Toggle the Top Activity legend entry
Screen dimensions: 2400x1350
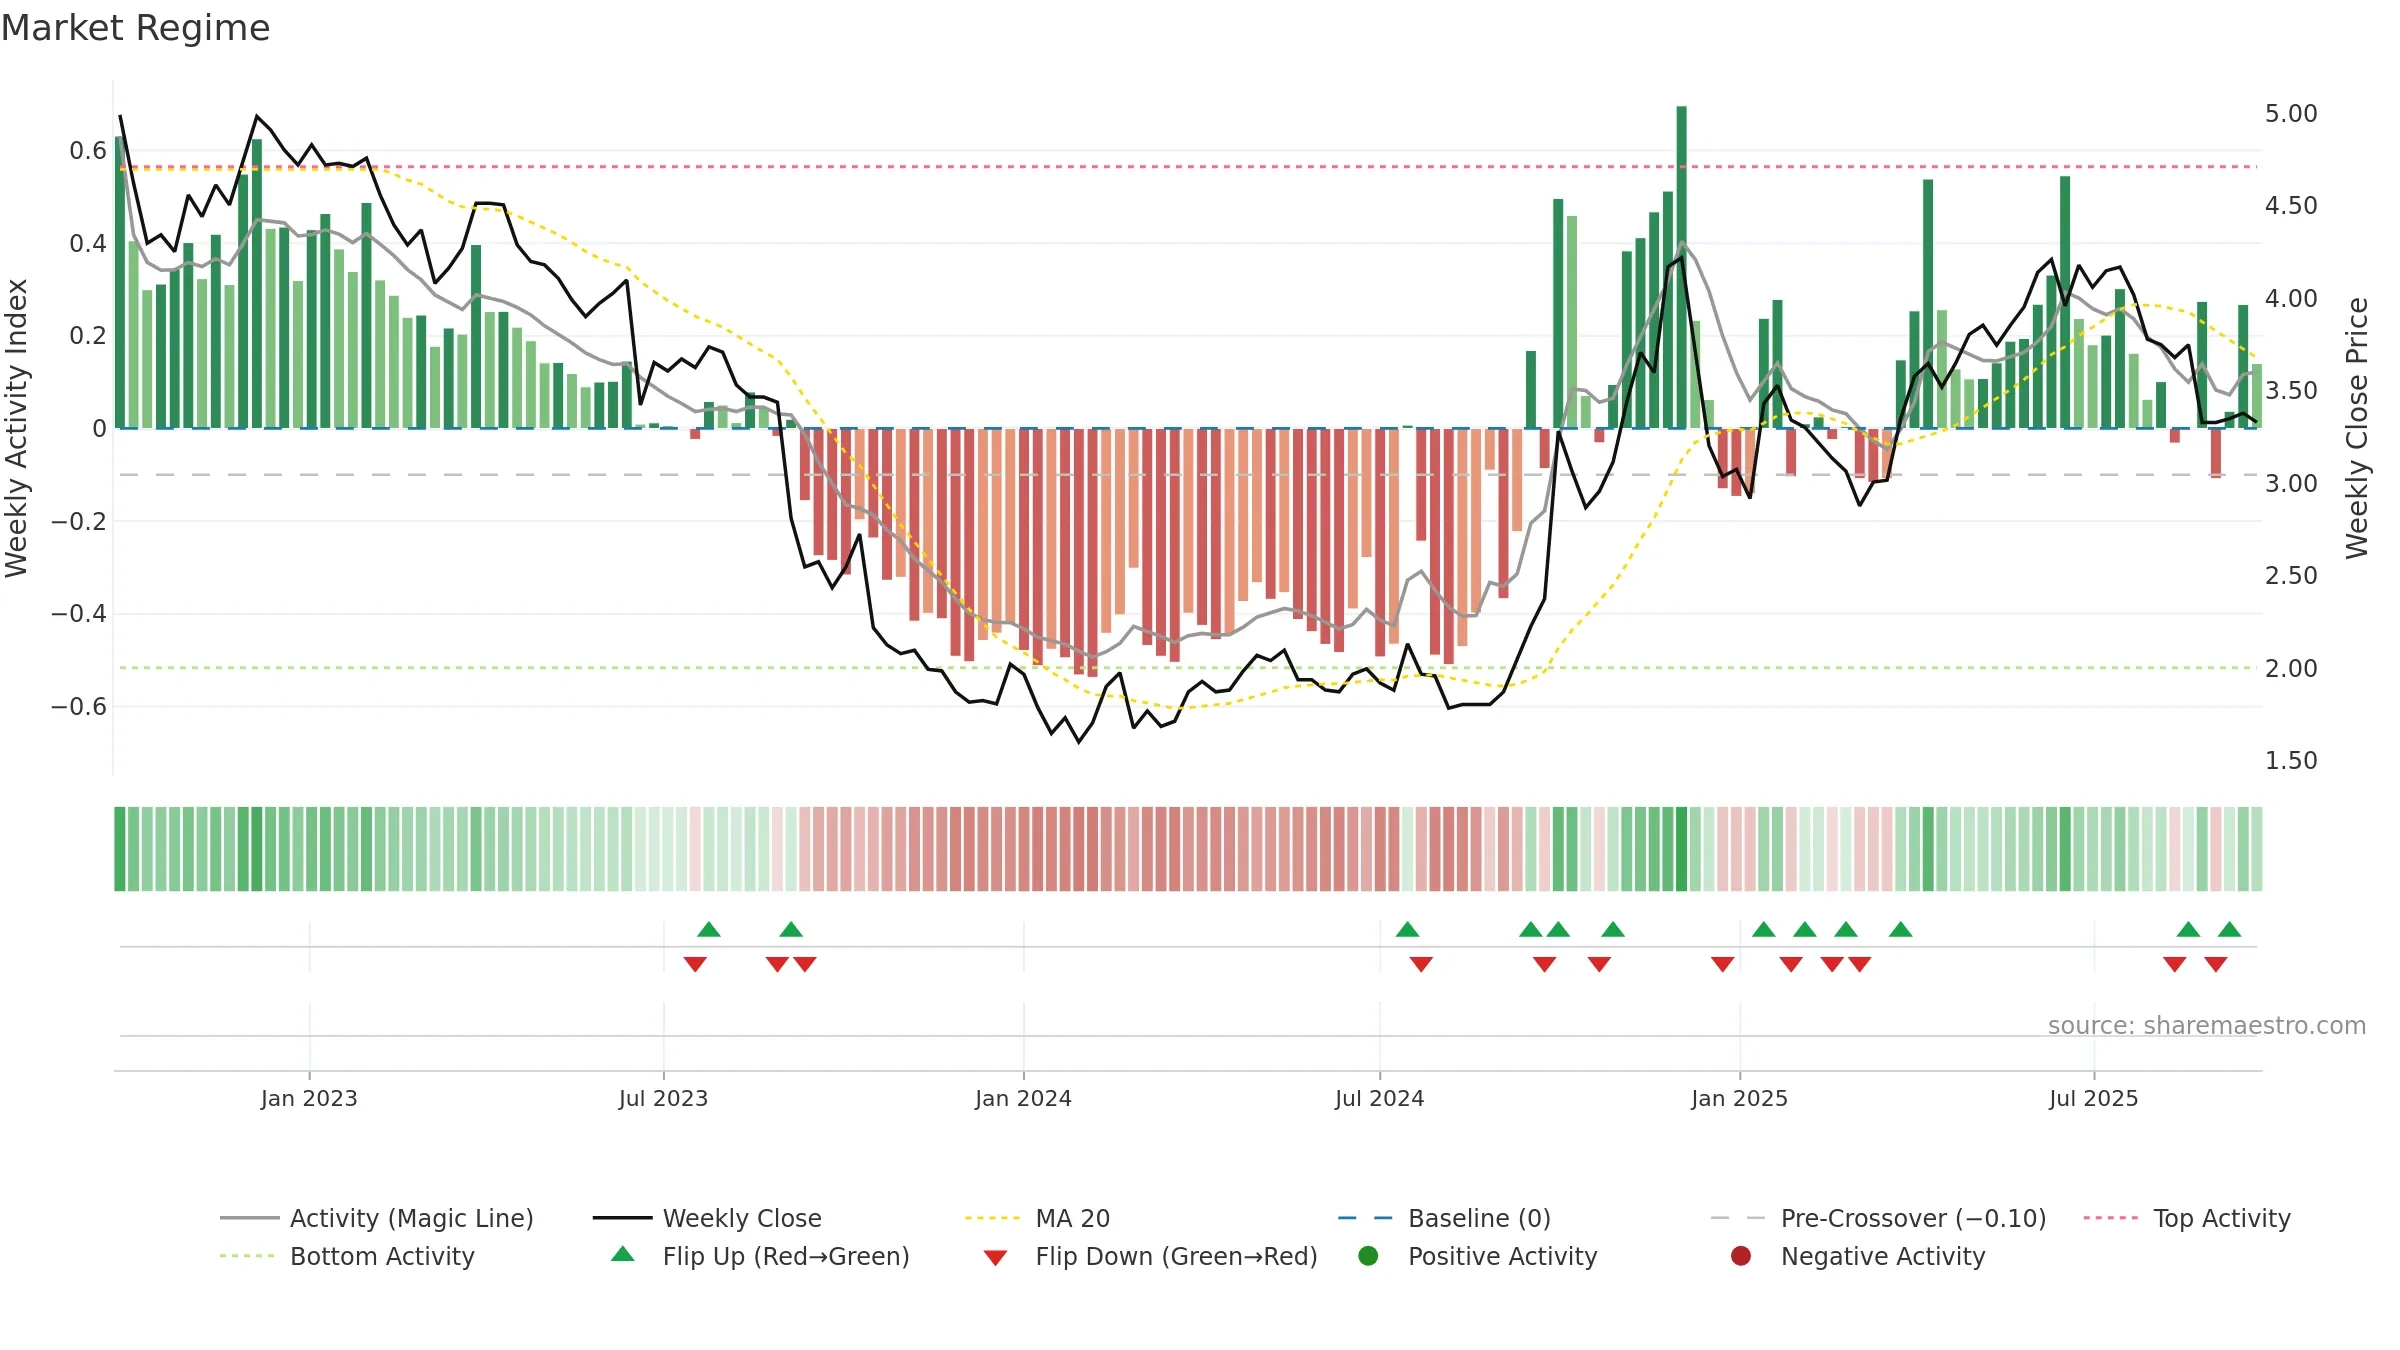(2187, 1218)
